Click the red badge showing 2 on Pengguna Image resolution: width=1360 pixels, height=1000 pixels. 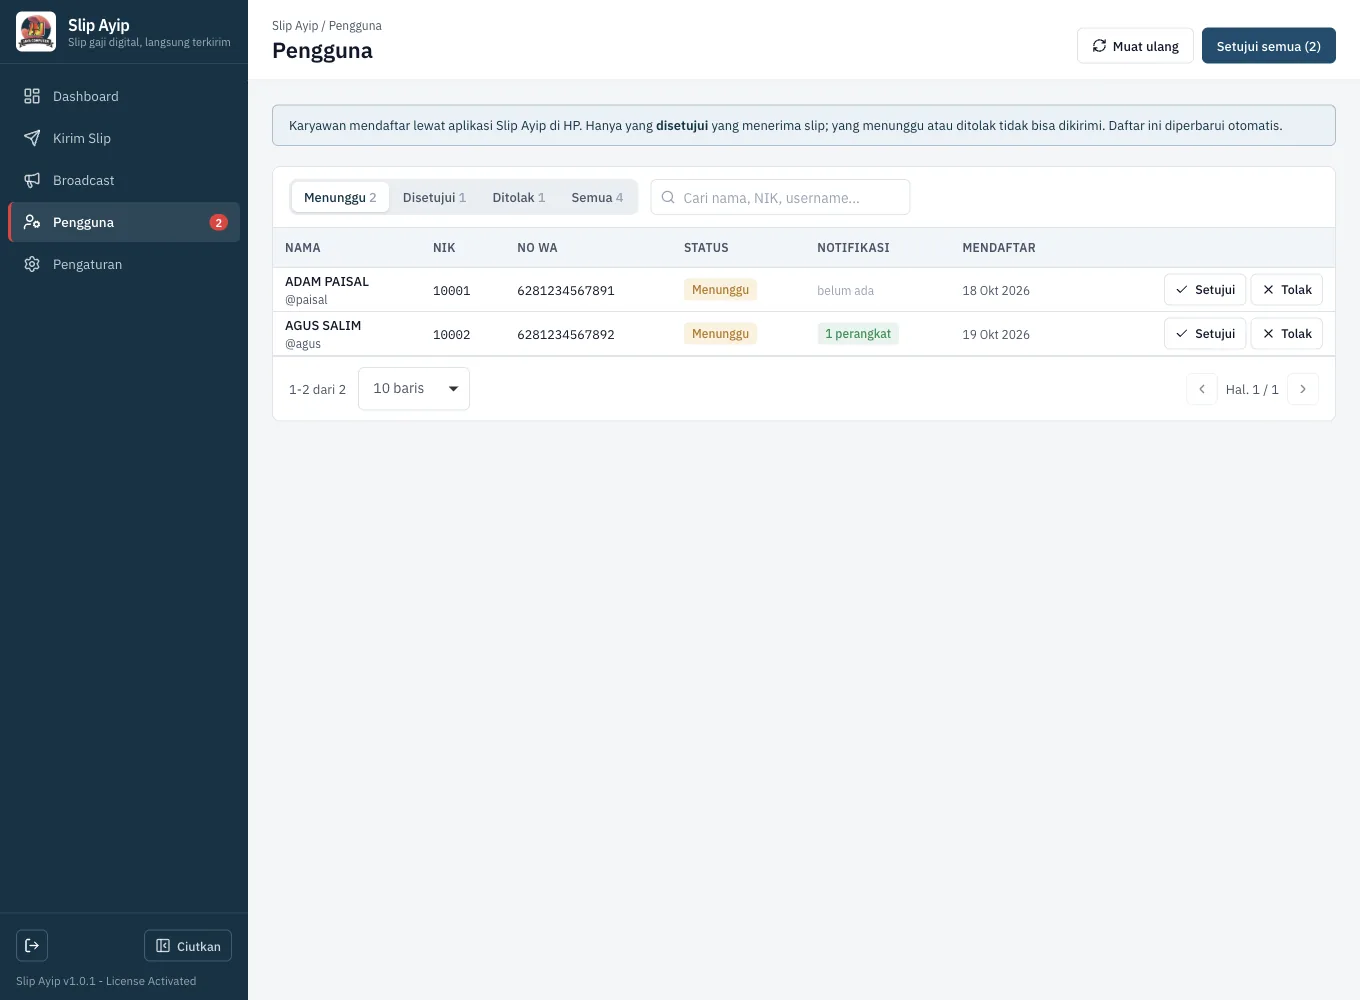pyautogui.click(x=218, y=222)
